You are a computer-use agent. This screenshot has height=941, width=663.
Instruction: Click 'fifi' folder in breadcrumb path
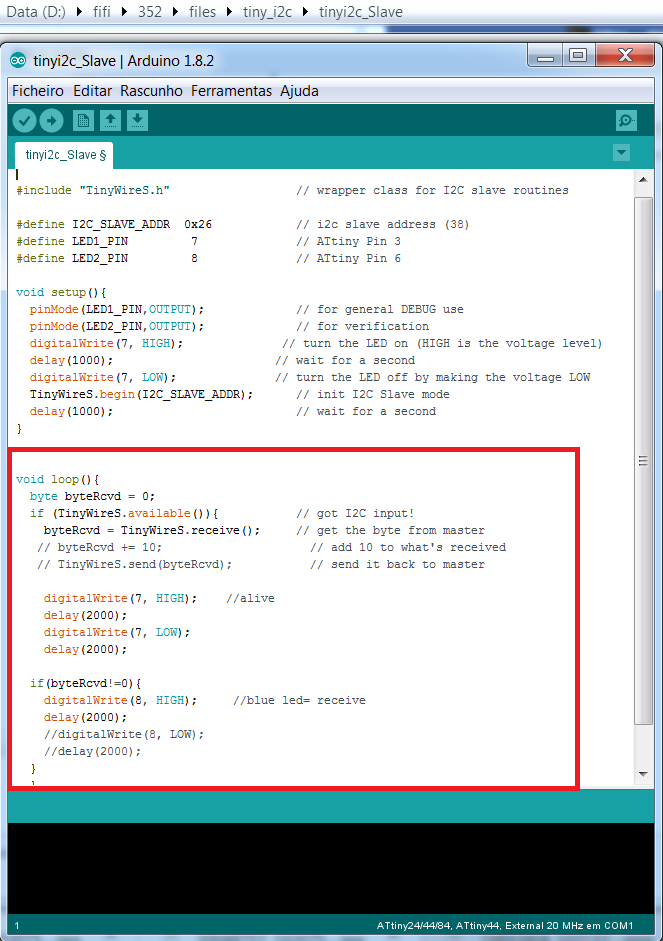(101, 12)
